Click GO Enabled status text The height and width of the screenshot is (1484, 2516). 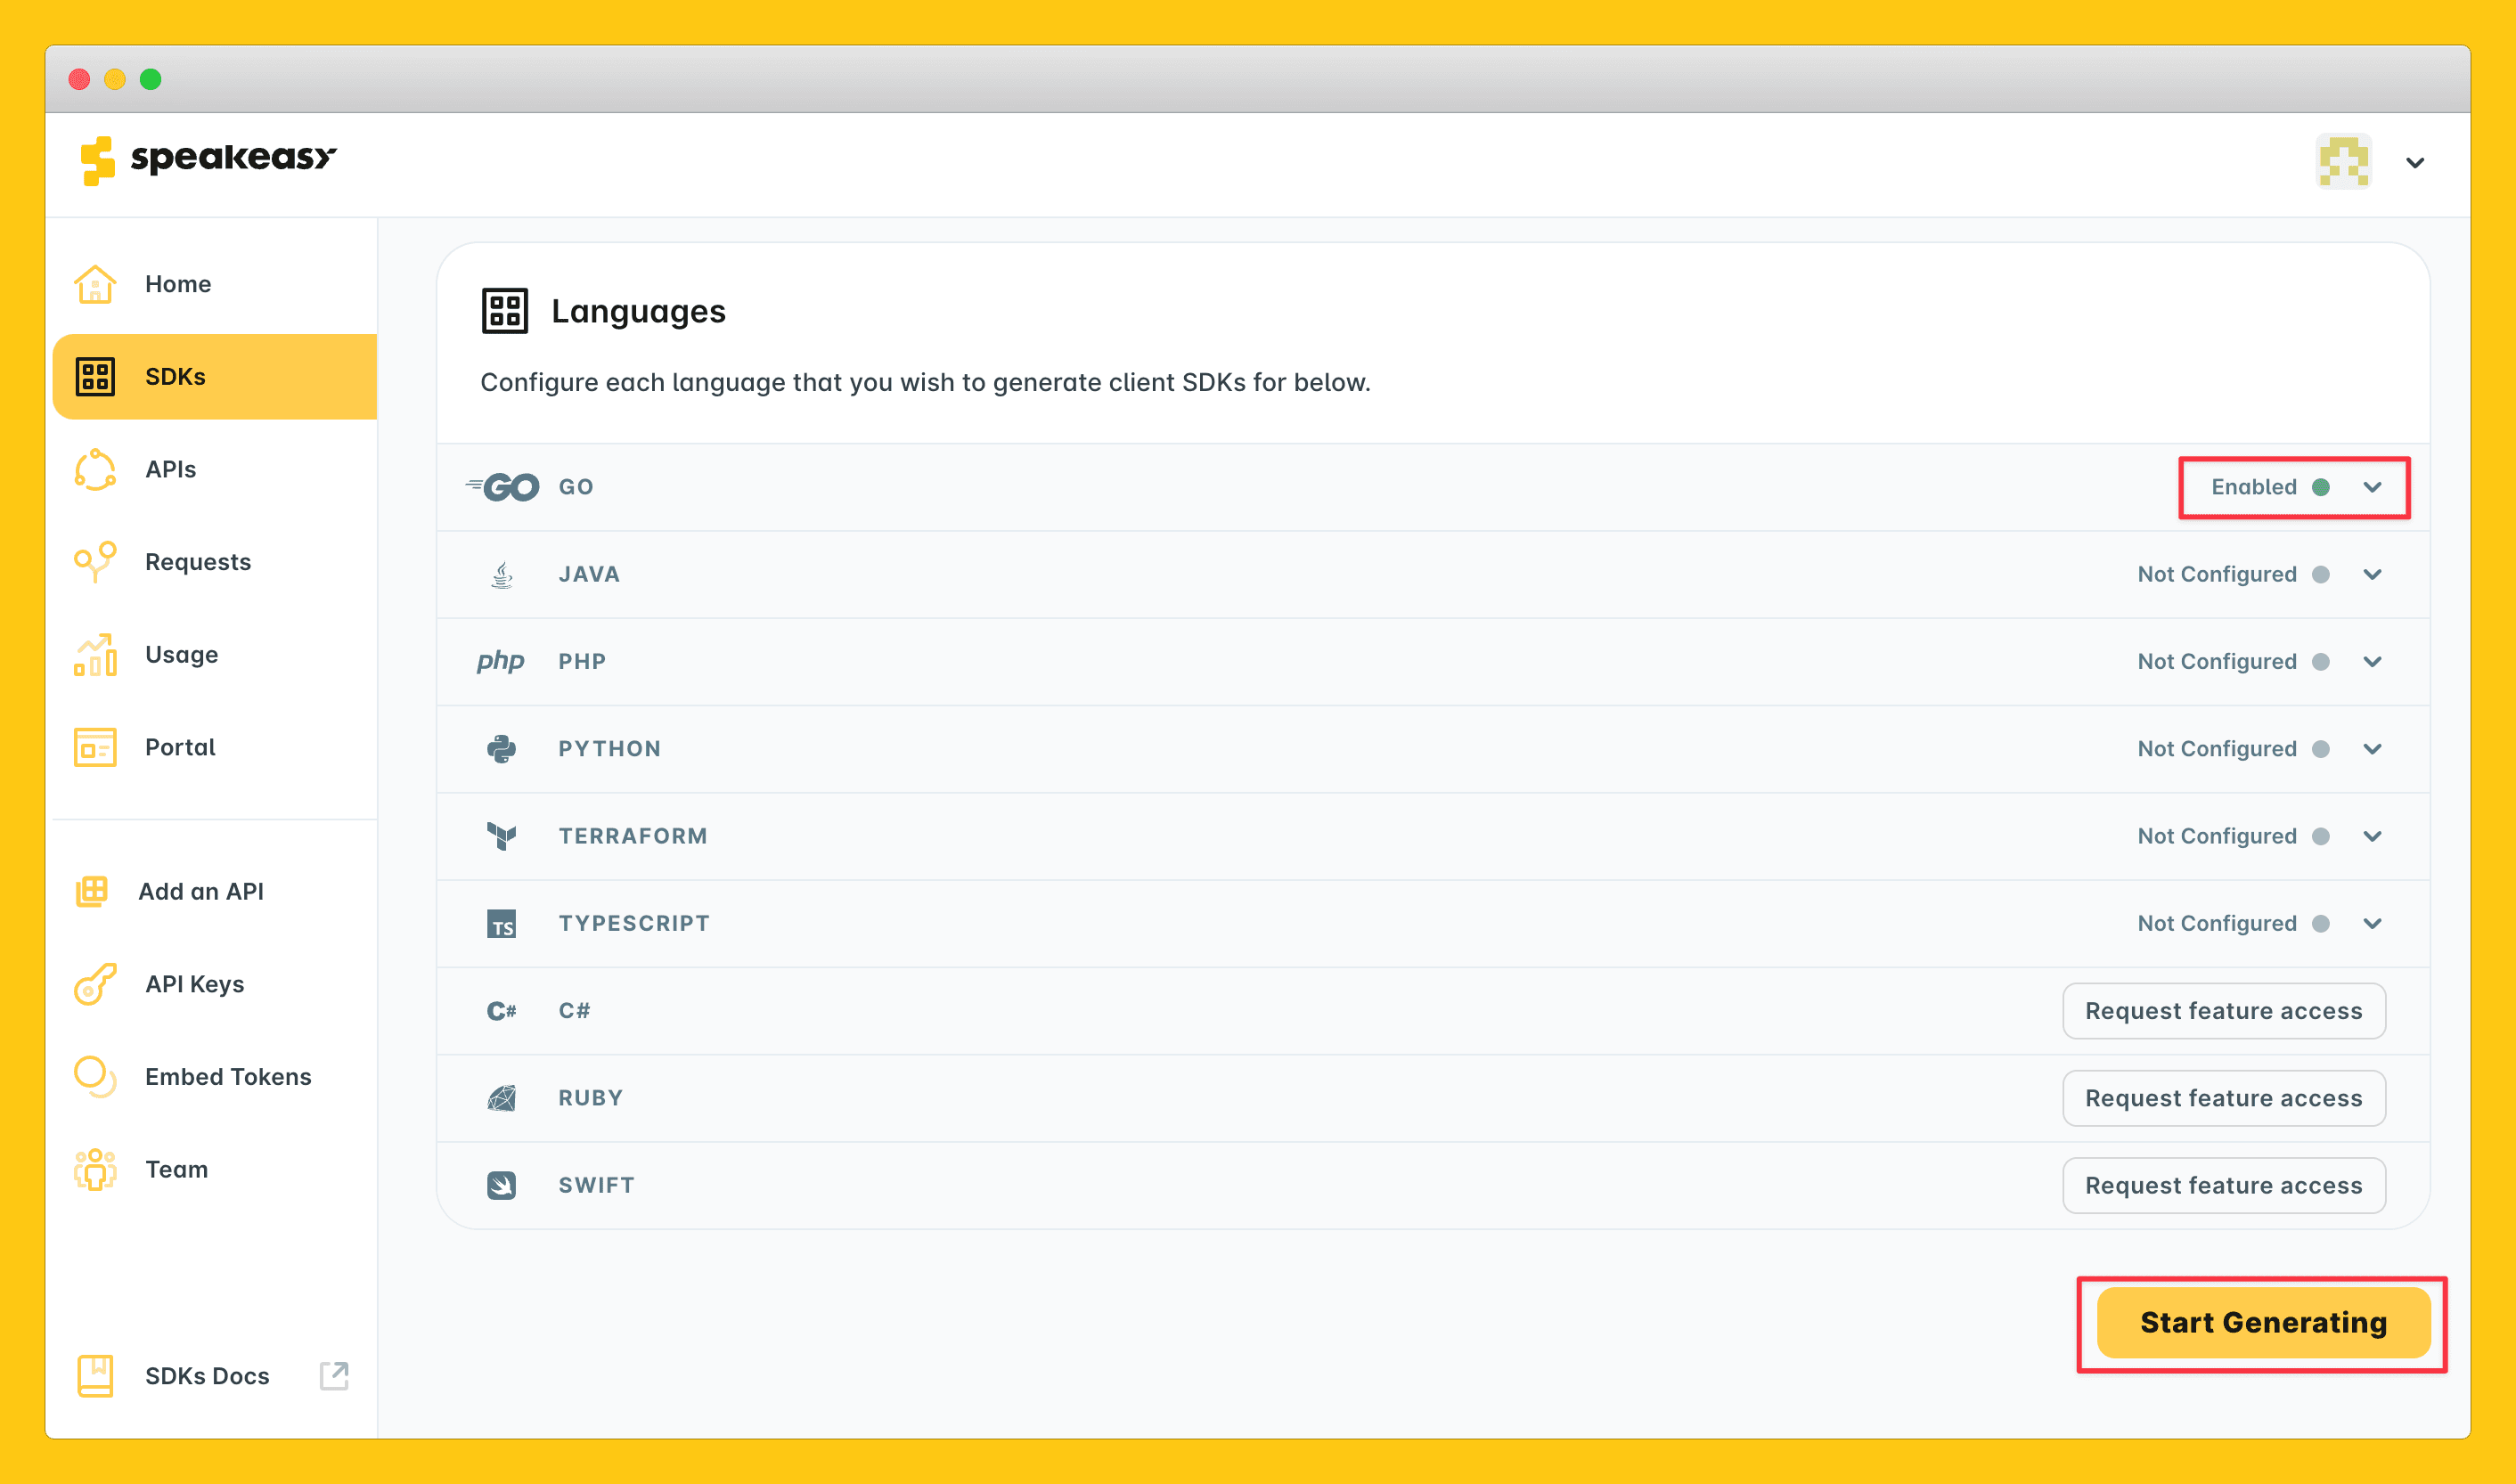2253,487
